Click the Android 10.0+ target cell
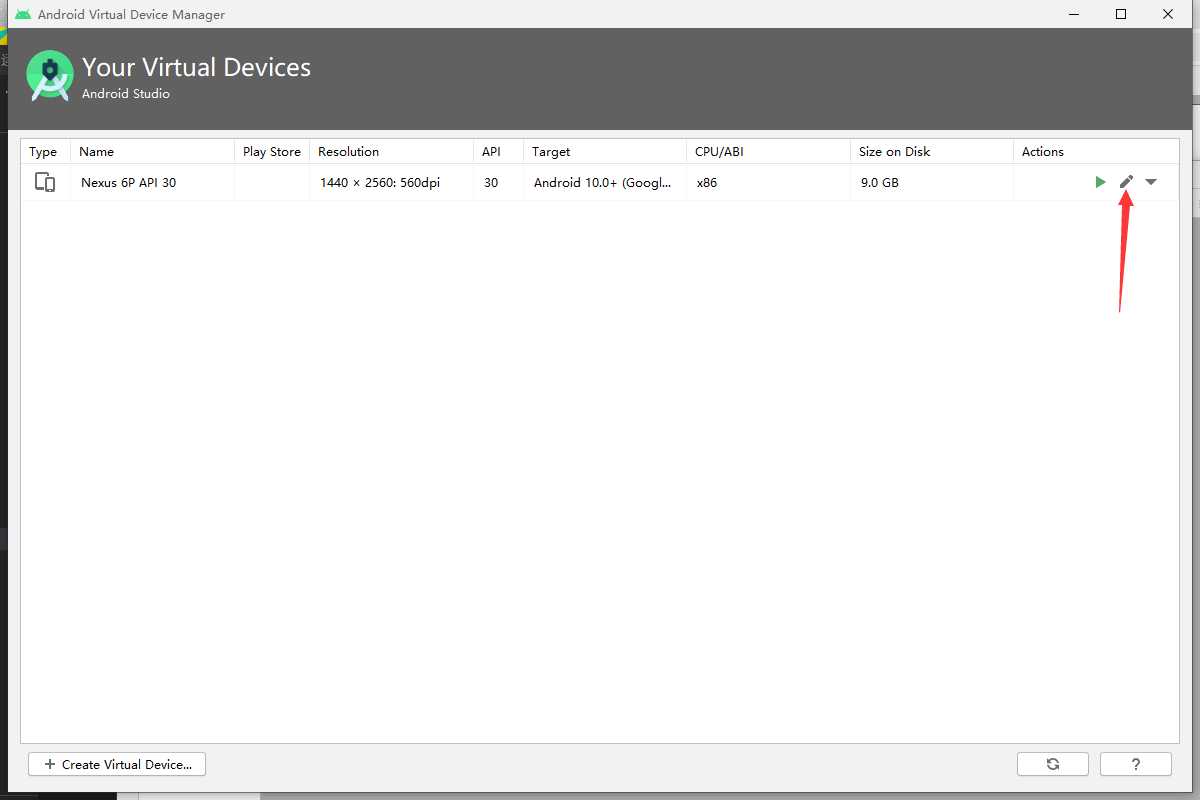 pos(603,183)
